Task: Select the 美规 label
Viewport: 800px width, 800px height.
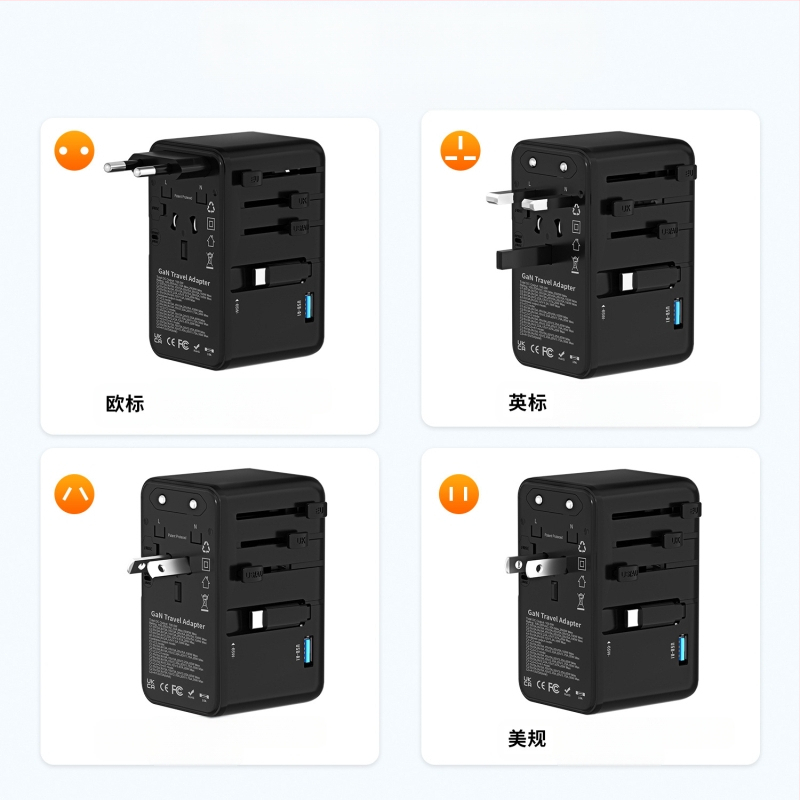Action: [527, 738]
